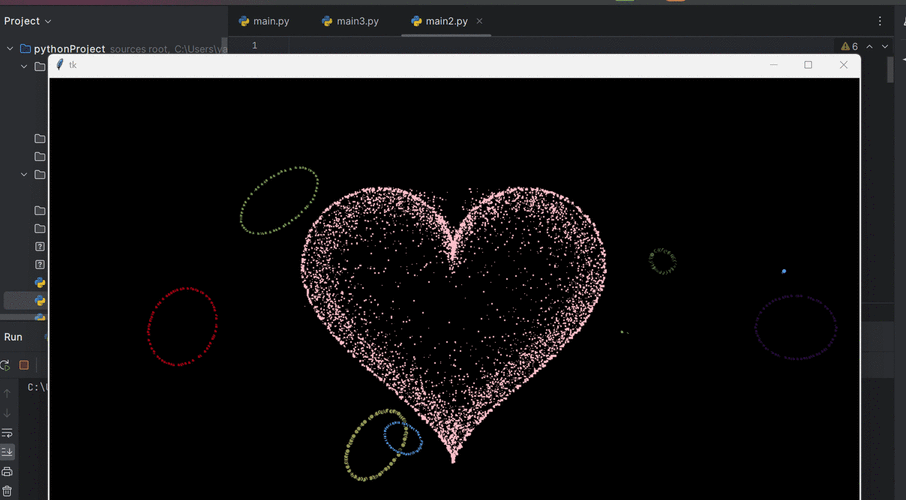Open the editor tabs three-dot menu
The image size is (906, 500).
tap(880, 21)
